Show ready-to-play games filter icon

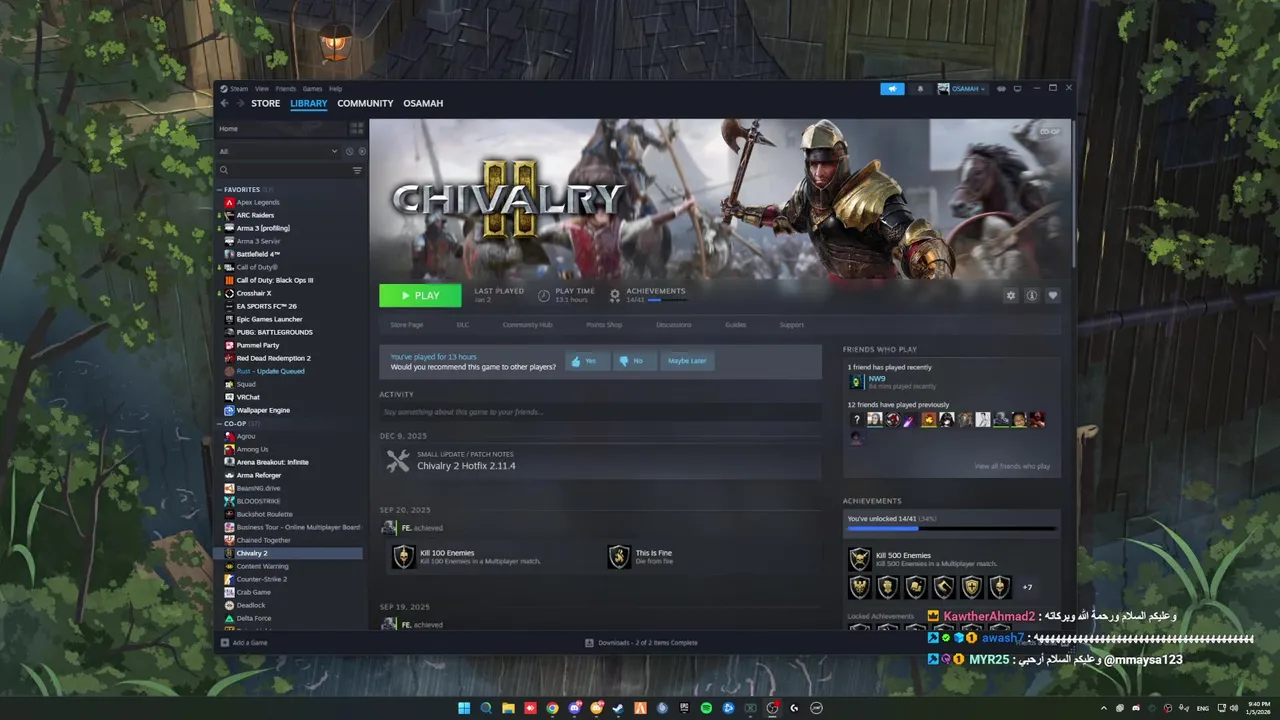coord(362,151)
